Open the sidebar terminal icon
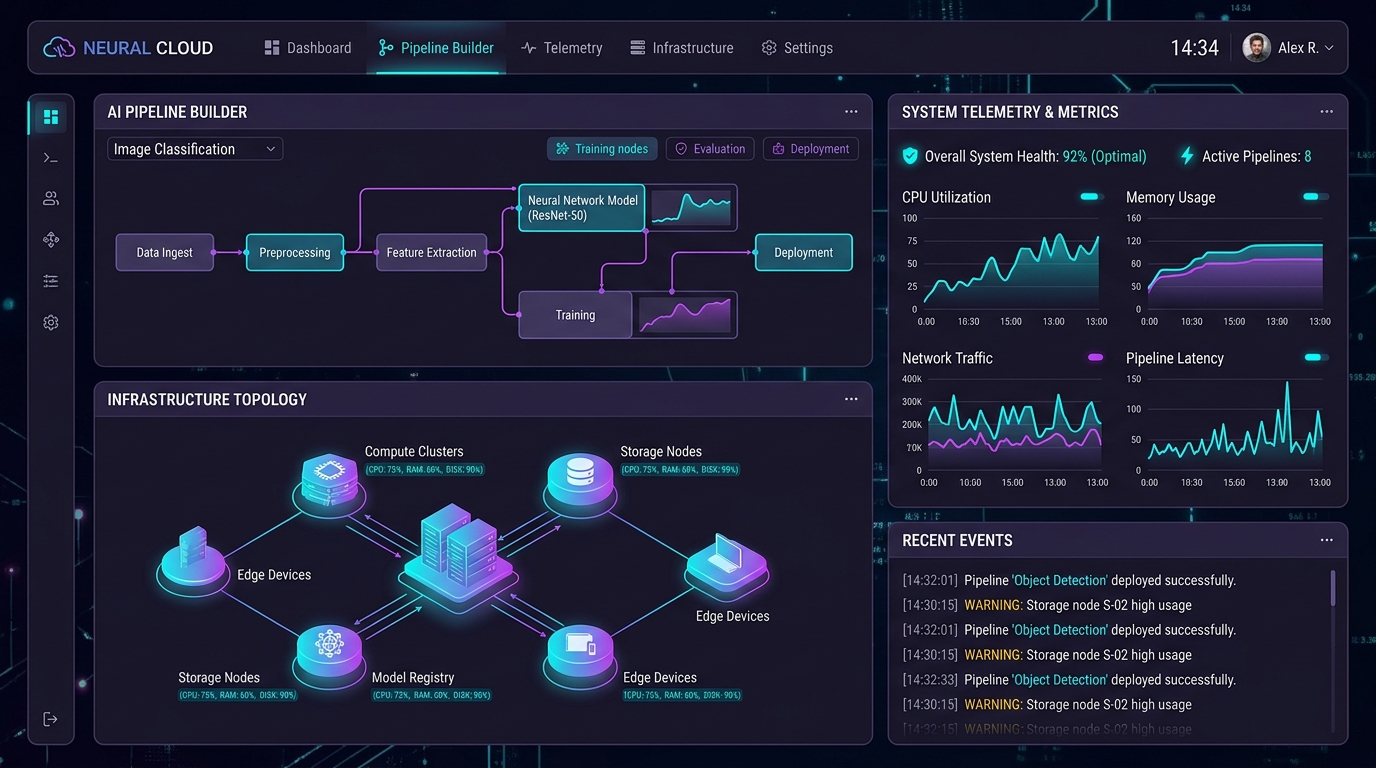This screenshot has width=1376, height=768. [x=51, y=158]
